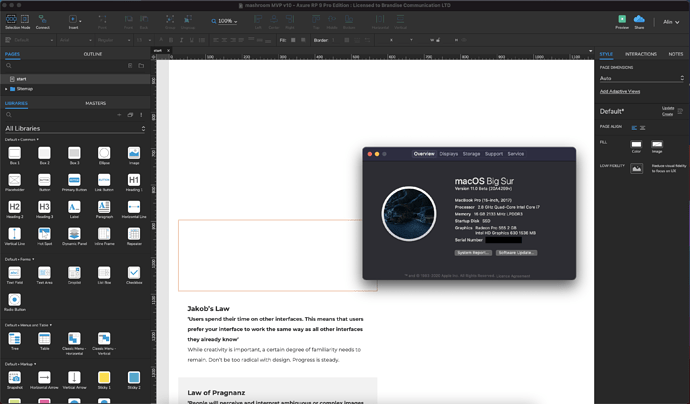Toggle underline text formatting
The image size is (690, 404).
pyautogui.click(x=191, y=40)
